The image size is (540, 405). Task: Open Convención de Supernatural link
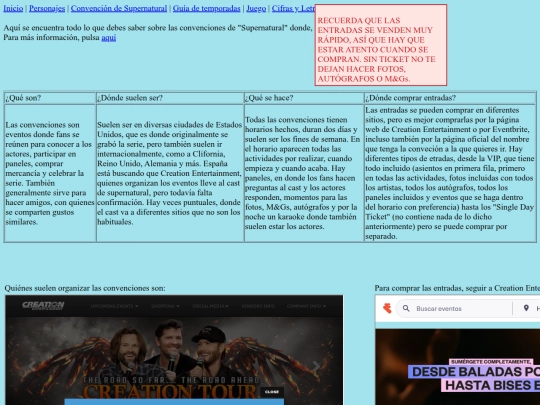coord(119,8)
